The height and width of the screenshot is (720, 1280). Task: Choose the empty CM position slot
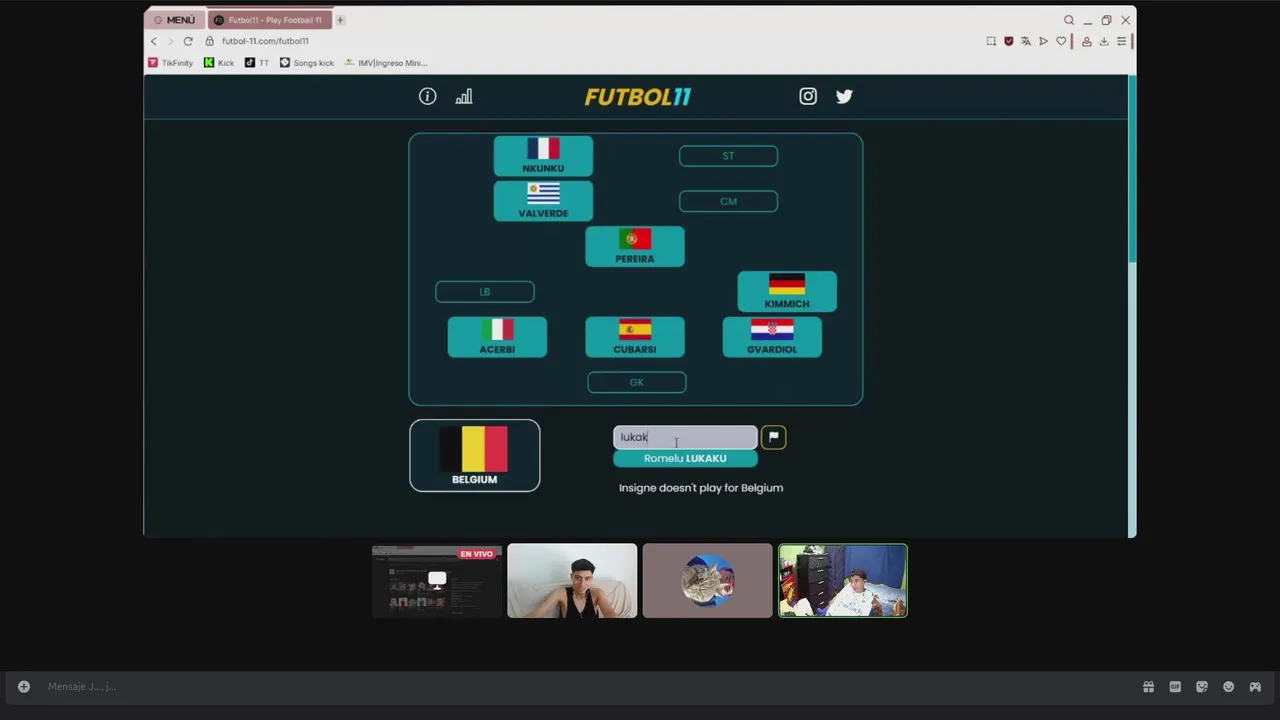(x=728, y=201)
